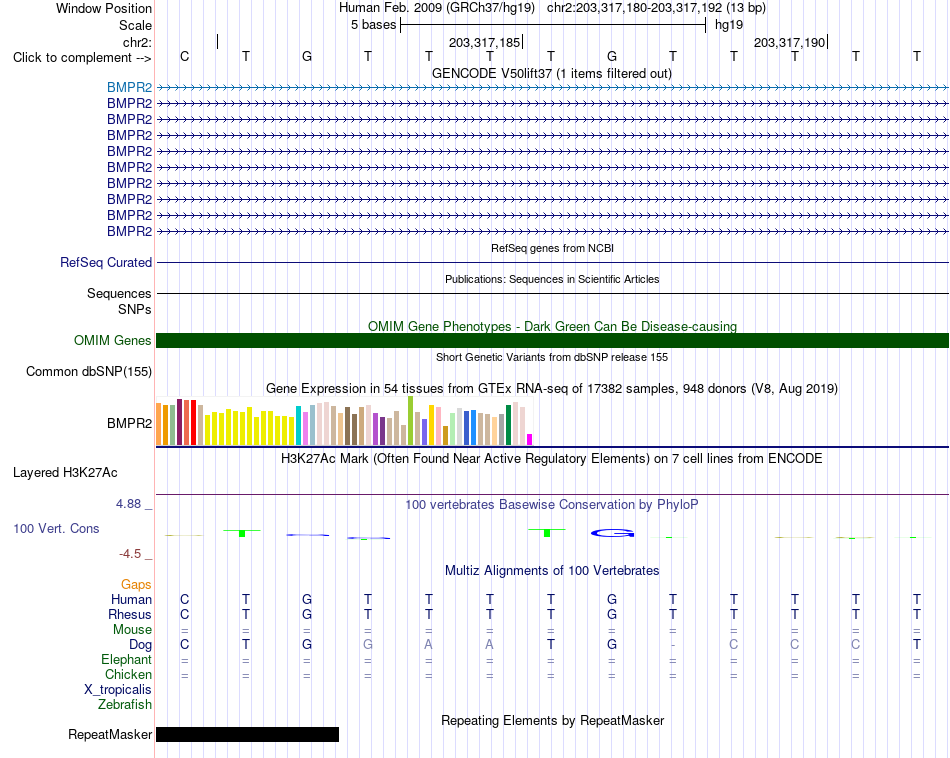Click the GTEx Gene Expression track title
The width and height of the screenshot is (950, 758).
coord(552,388)
